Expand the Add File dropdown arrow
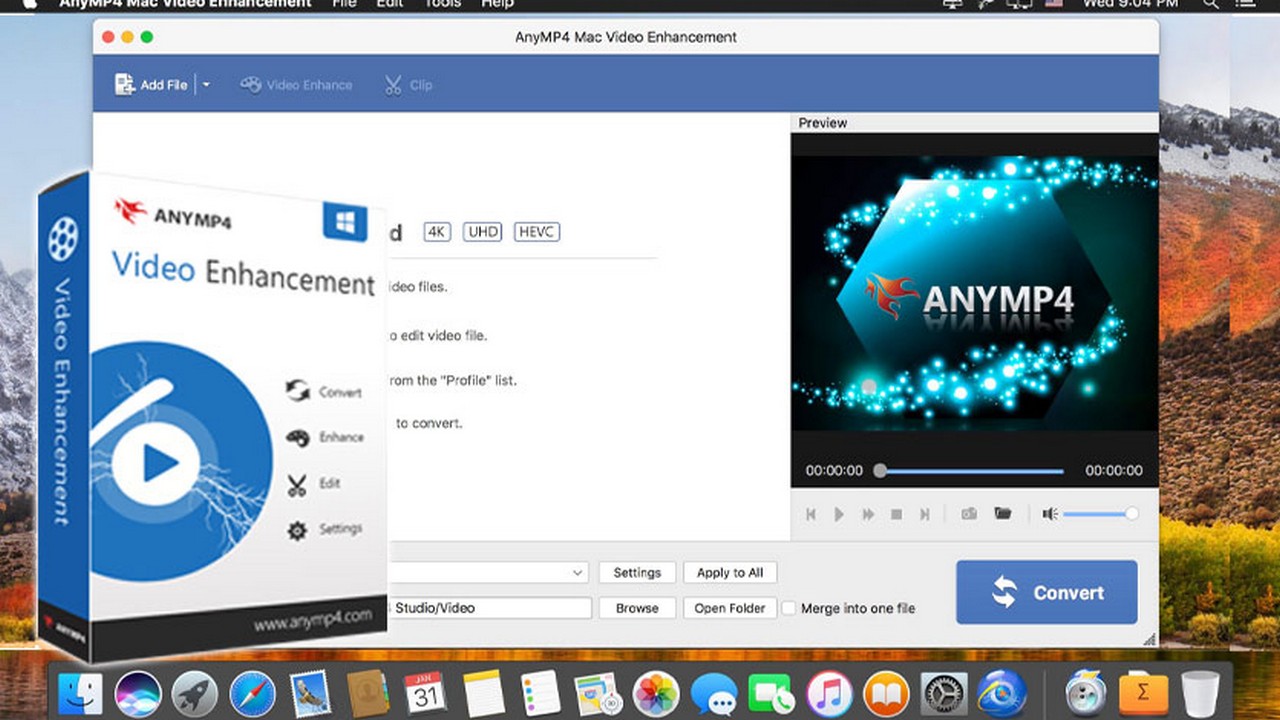The image size is (1280, 720). coord(206,85)
